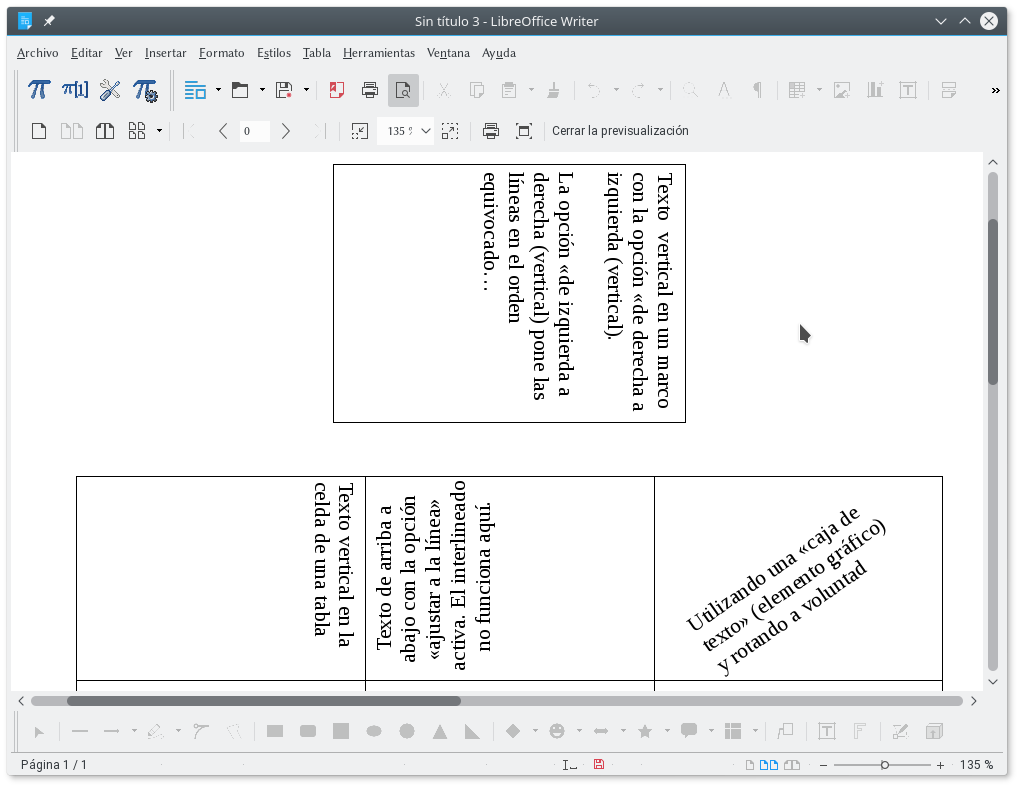Export the document as PDF
Screen dimensions: 1020x788
click(x=334, y=89)
